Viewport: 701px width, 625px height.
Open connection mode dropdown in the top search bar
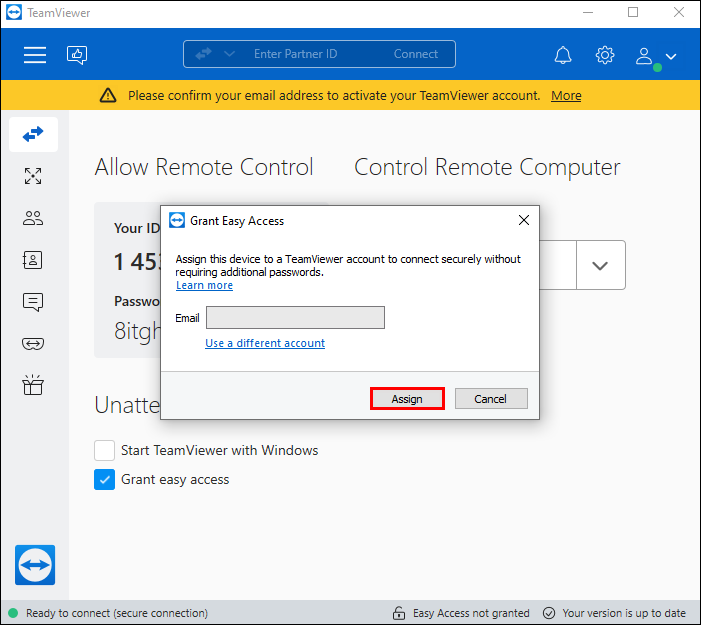click(229, 54)
